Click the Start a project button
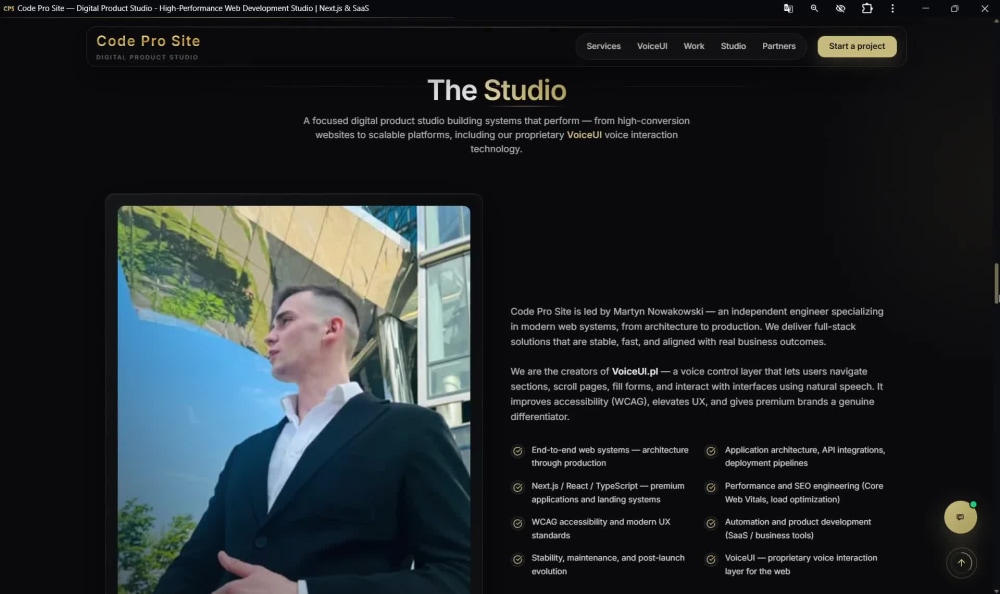Screen dimensions: 1000x594 tap(857, 46)
